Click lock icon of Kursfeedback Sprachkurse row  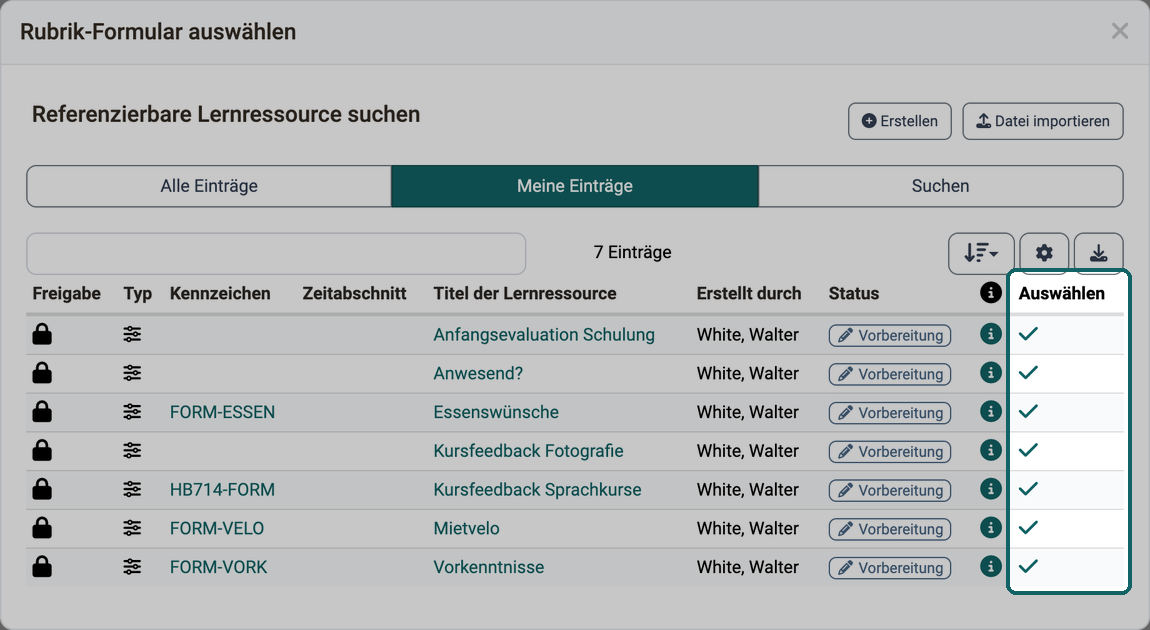(x=42, y=489)
